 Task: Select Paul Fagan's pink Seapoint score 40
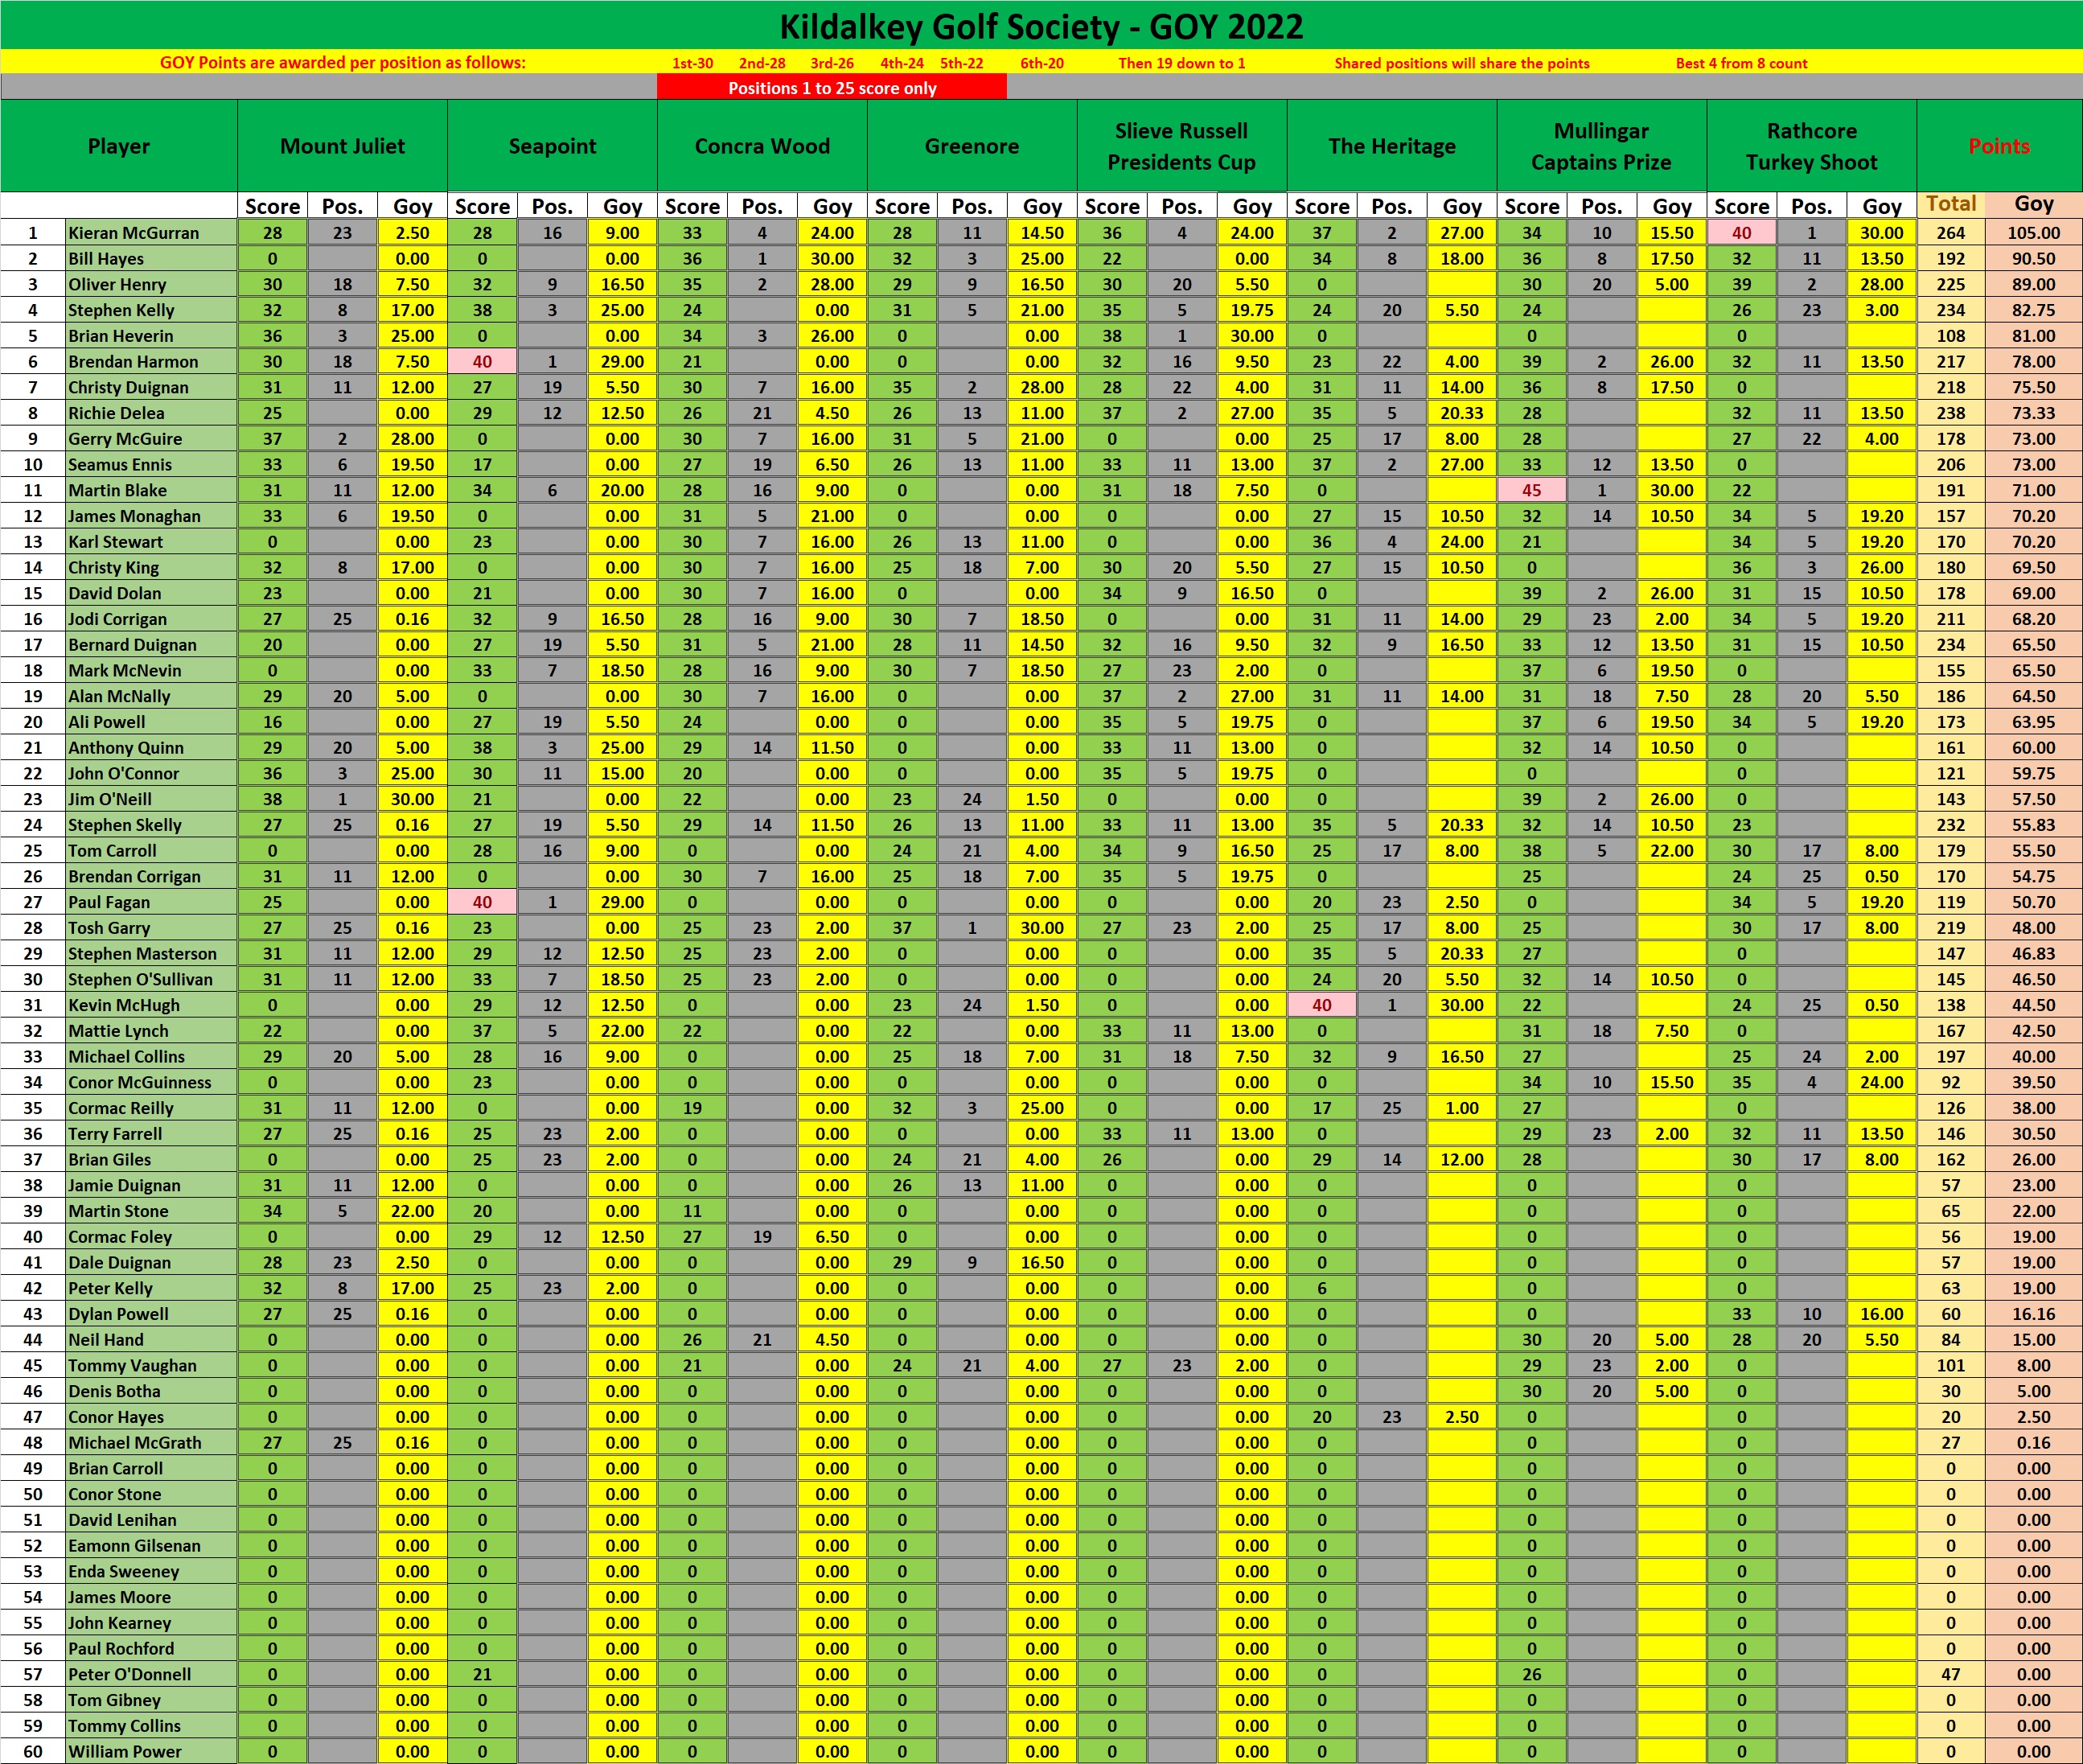pos(482,903)
